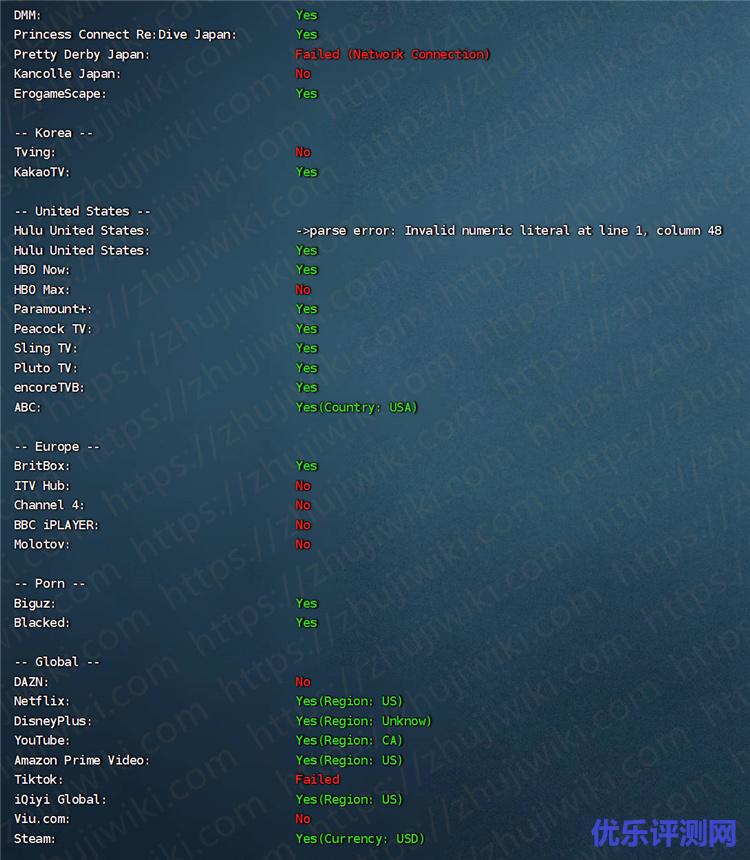Viewport: 750px width, 860px height.
Task: Click 'Yes(Country: USA)' result
Action: pos(357,408)
